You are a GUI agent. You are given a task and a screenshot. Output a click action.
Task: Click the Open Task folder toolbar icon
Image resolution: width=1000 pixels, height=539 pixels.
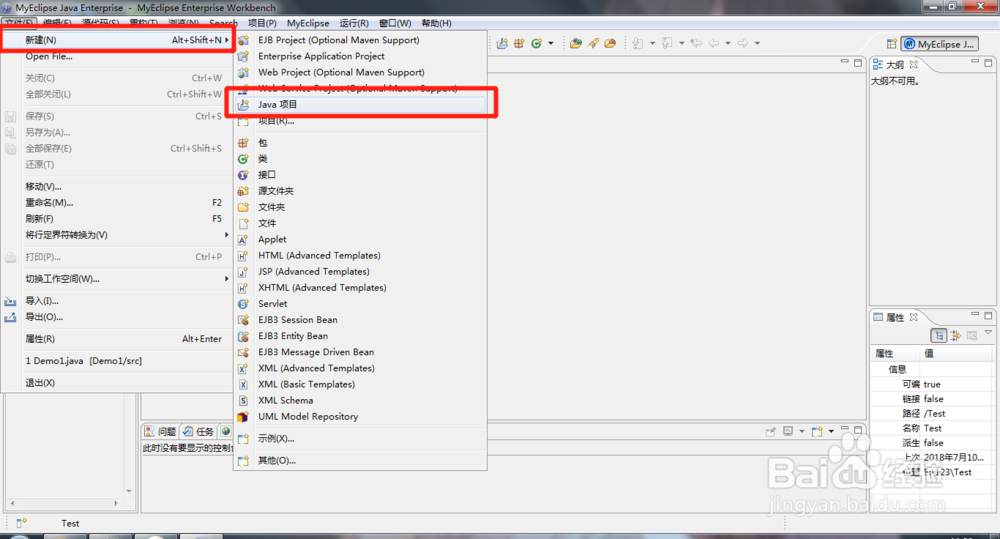tap(610, 43)
